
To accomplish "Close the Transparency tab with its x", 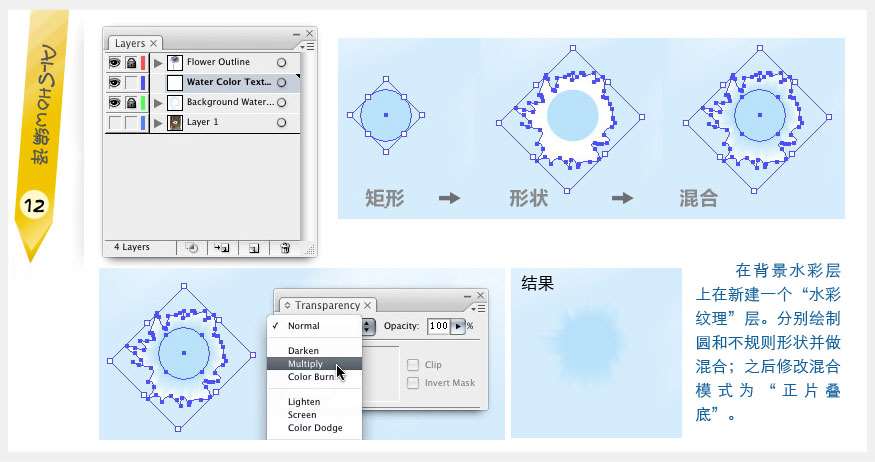I will point(367,306).
